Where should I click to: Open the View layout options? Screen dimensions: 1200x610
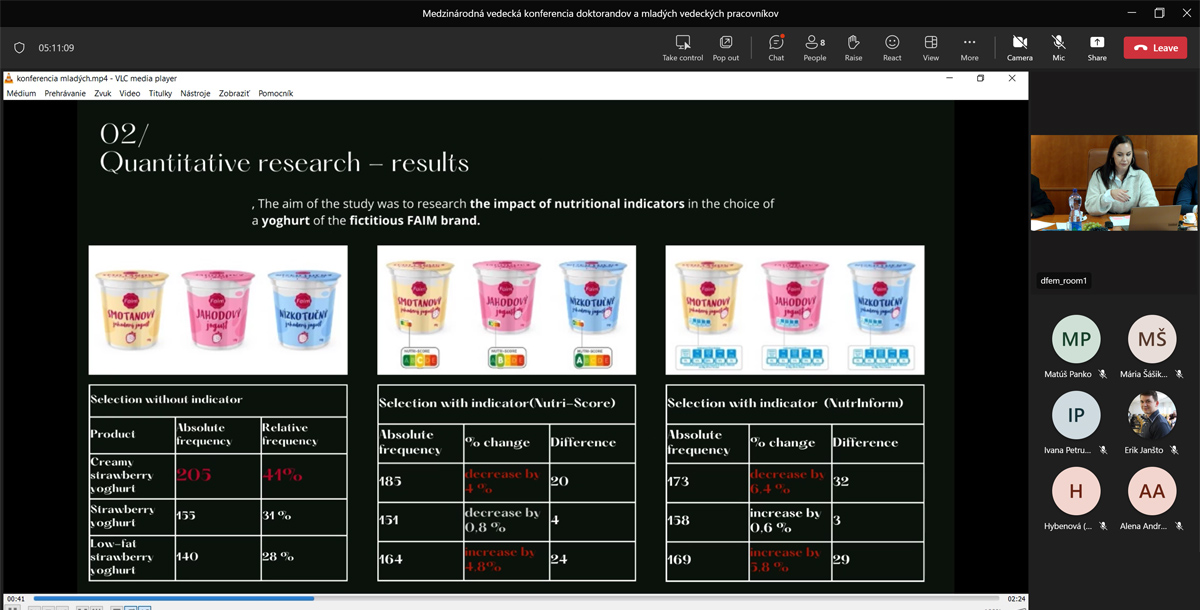point(931,47)
